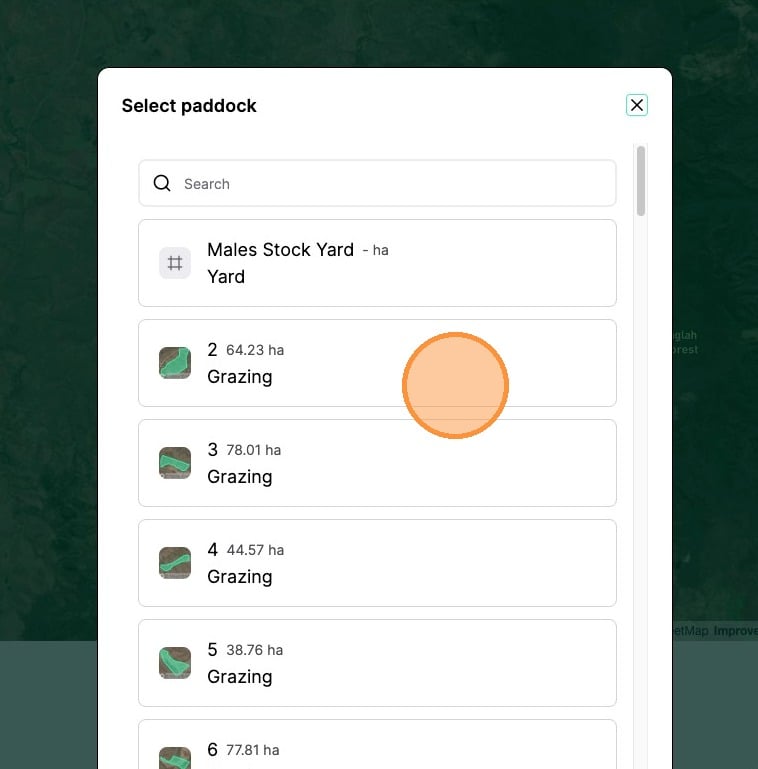The height and width of the screenshot is (769, 758).
Task: Select paddock 6 with 77.81 ha
Action: [377, 750]
